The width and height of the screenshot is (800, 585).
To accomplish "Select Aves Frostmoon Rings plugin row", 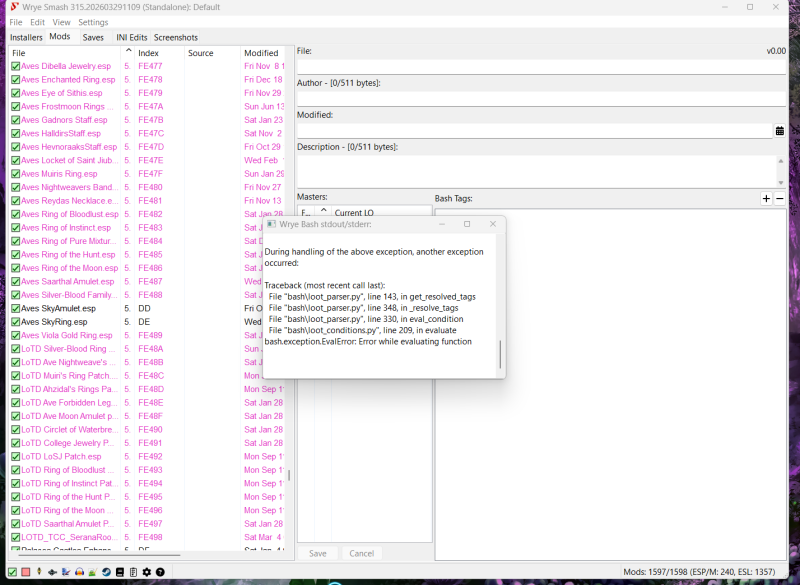I will click(x=147, y=107).
